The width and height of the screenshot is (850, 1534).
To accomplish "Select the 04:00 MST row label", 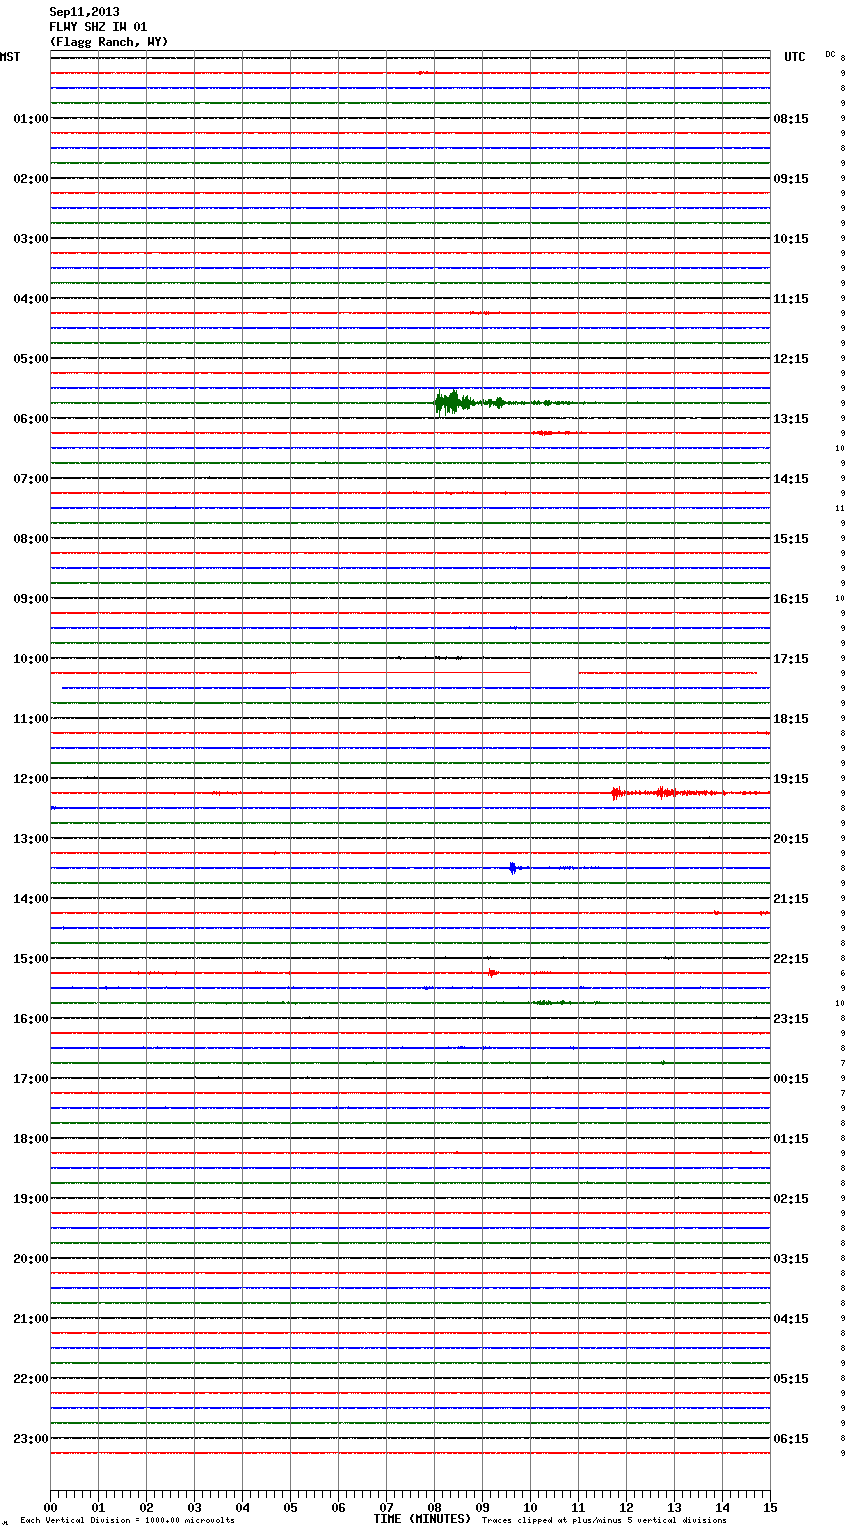I will [31, 299].
